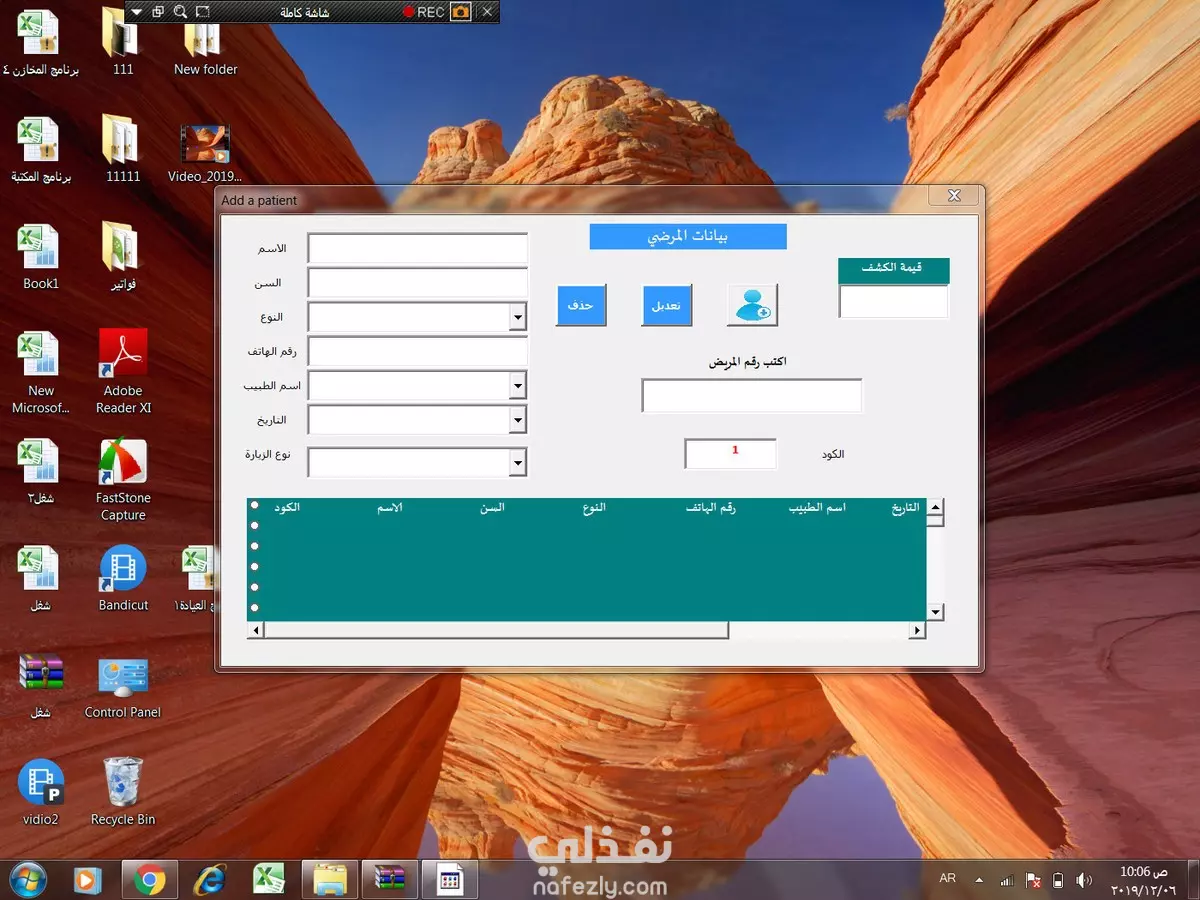
Task: Select the fourth list row radio button
Action: point(255,566)
